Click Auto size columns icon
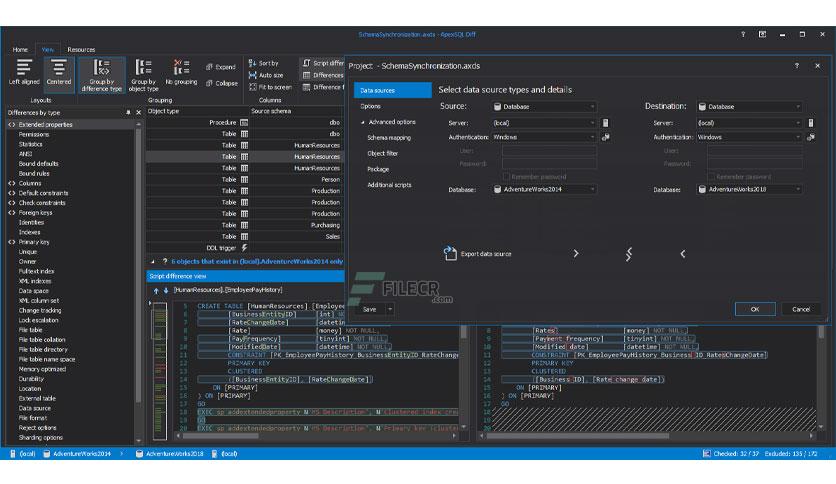836x484 pixels. pos(253,75)
